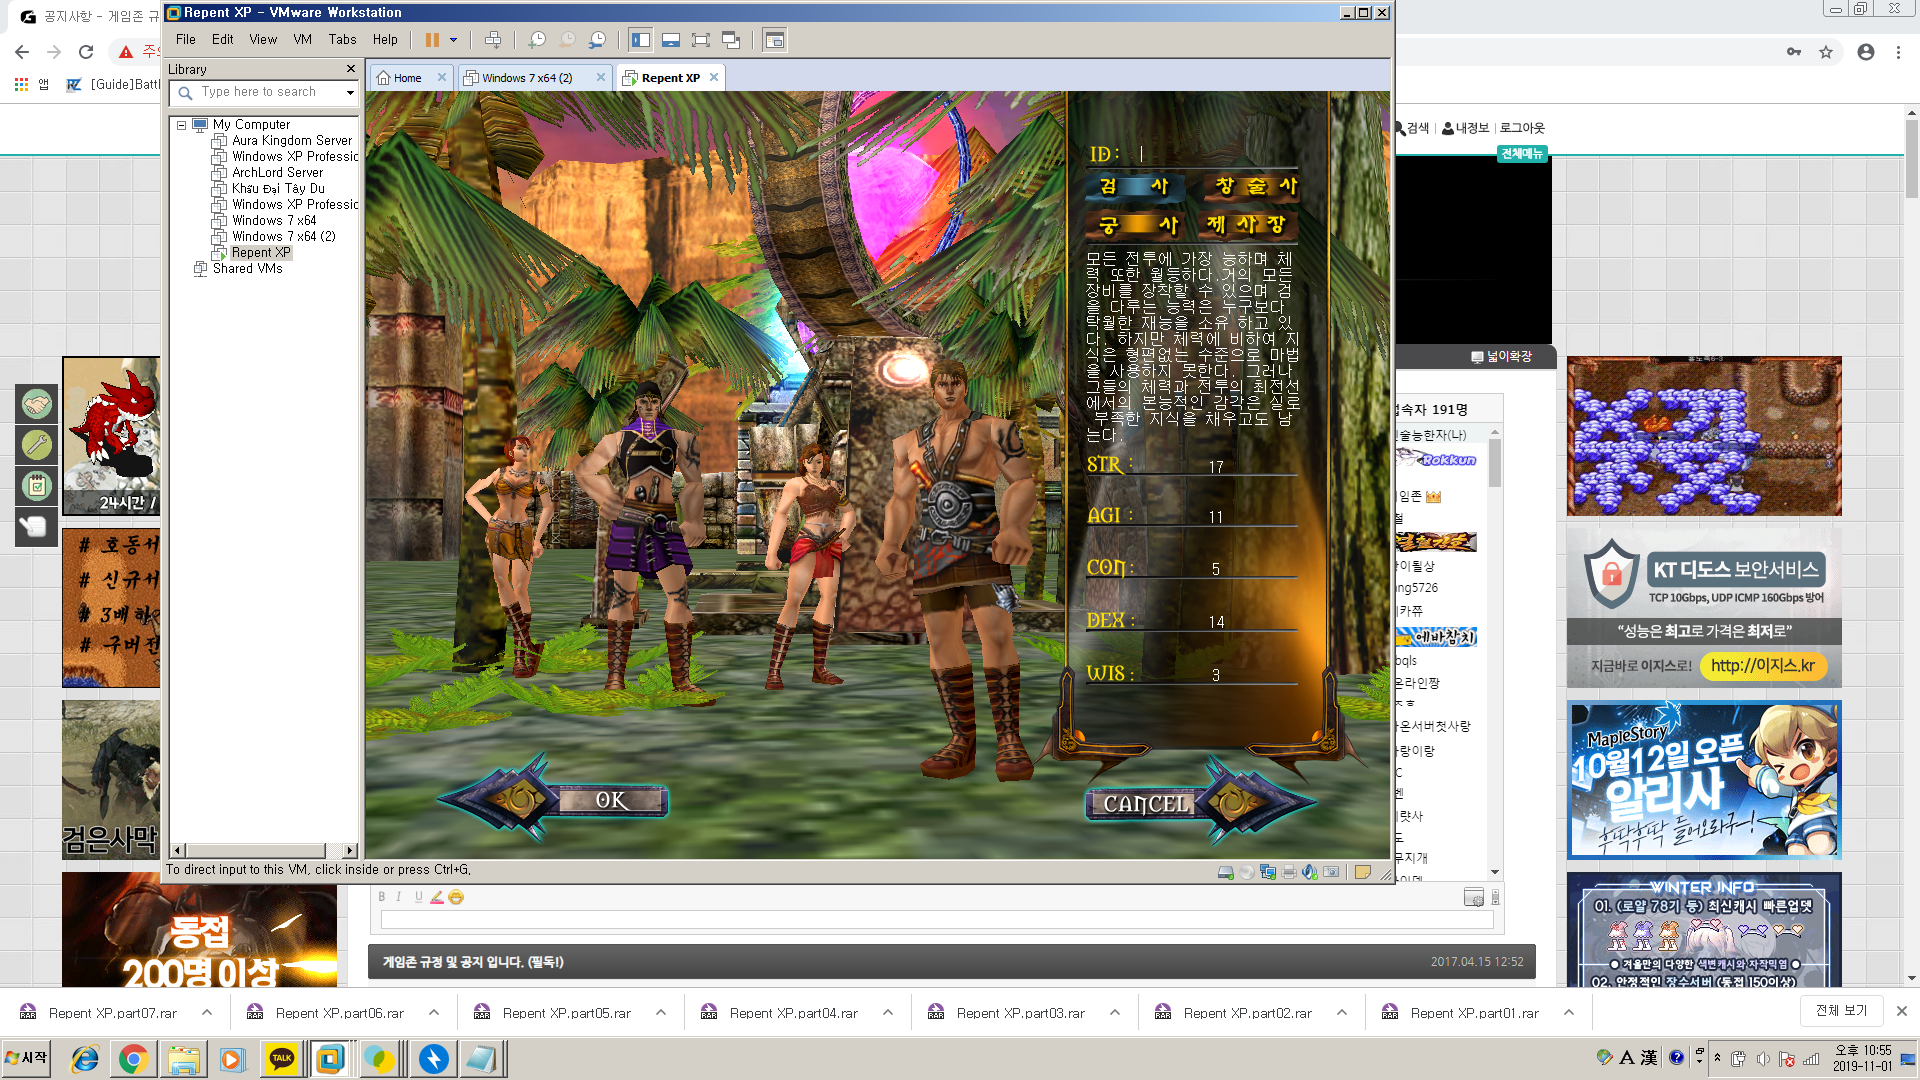Click the thumbnail bar view icon
This screenshot has width=1920, height=1080.
coord(671,40)
